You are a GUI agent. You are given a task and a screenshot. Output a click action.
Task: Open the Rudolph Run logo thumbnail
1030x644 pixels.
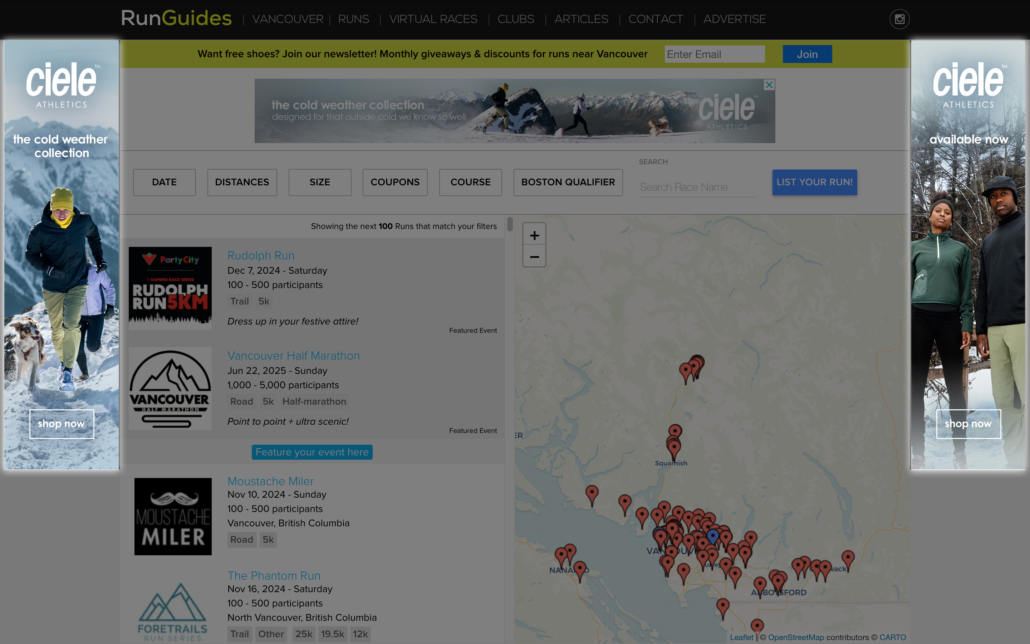pos(170,287)
